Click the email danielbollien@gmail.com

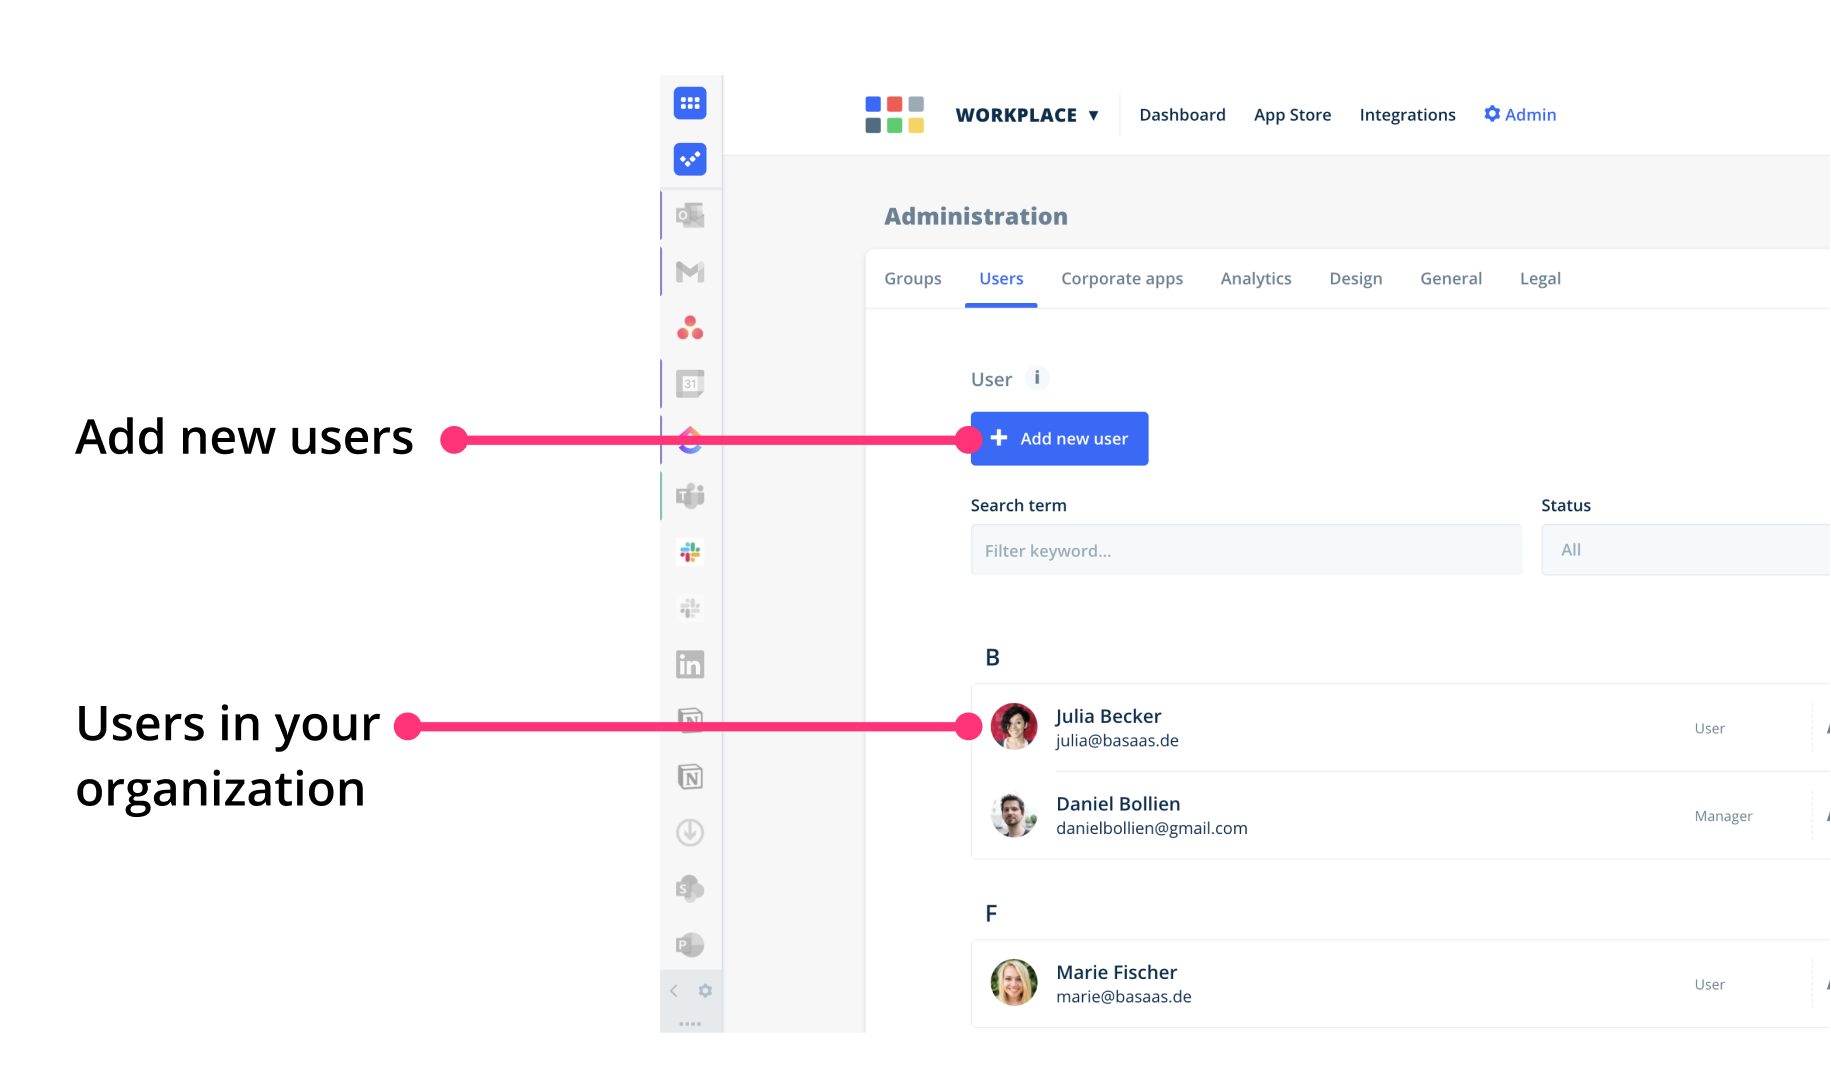click(1152, 828)
